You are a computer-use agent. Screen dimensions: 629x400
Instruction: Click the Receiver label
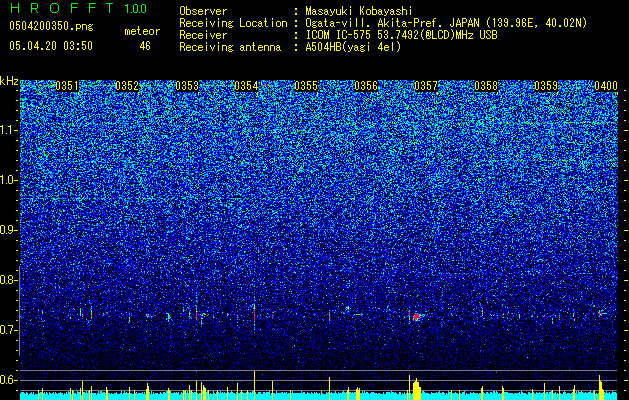coord(203,35)
